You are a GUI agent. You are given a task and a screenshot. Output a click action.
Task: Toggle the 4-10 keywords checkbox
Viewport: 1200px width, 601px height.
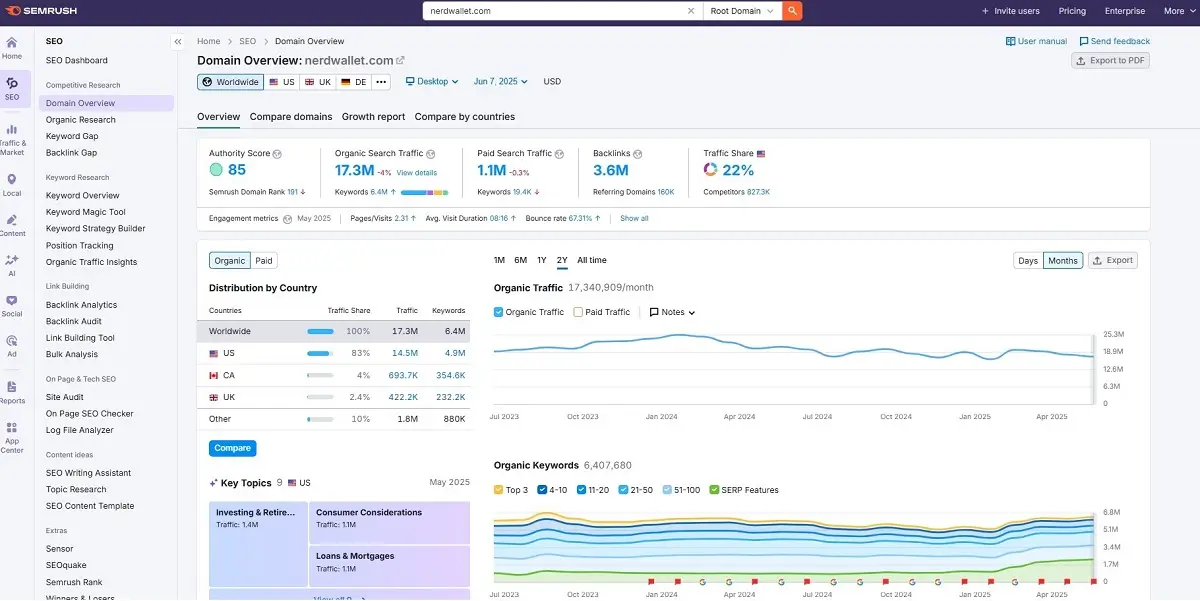542,490
